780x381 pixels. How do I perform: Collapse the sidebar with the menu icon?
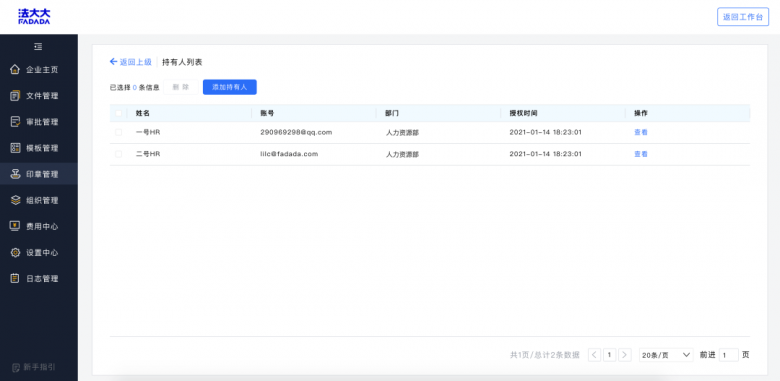(x=38, y=47)
